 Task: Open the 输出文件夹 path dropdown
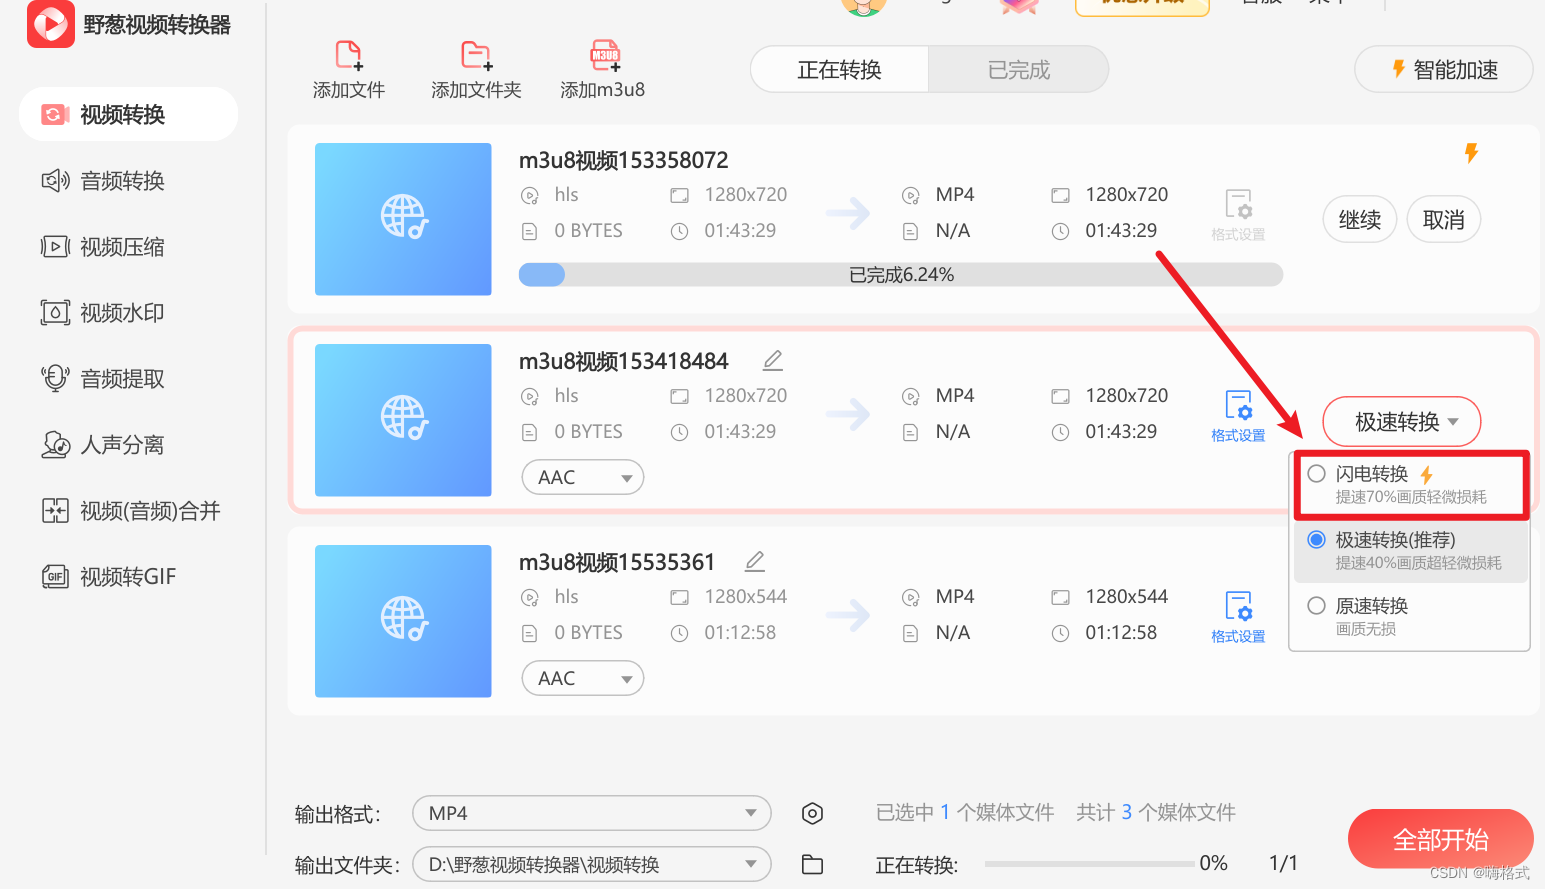click(591, 864)
